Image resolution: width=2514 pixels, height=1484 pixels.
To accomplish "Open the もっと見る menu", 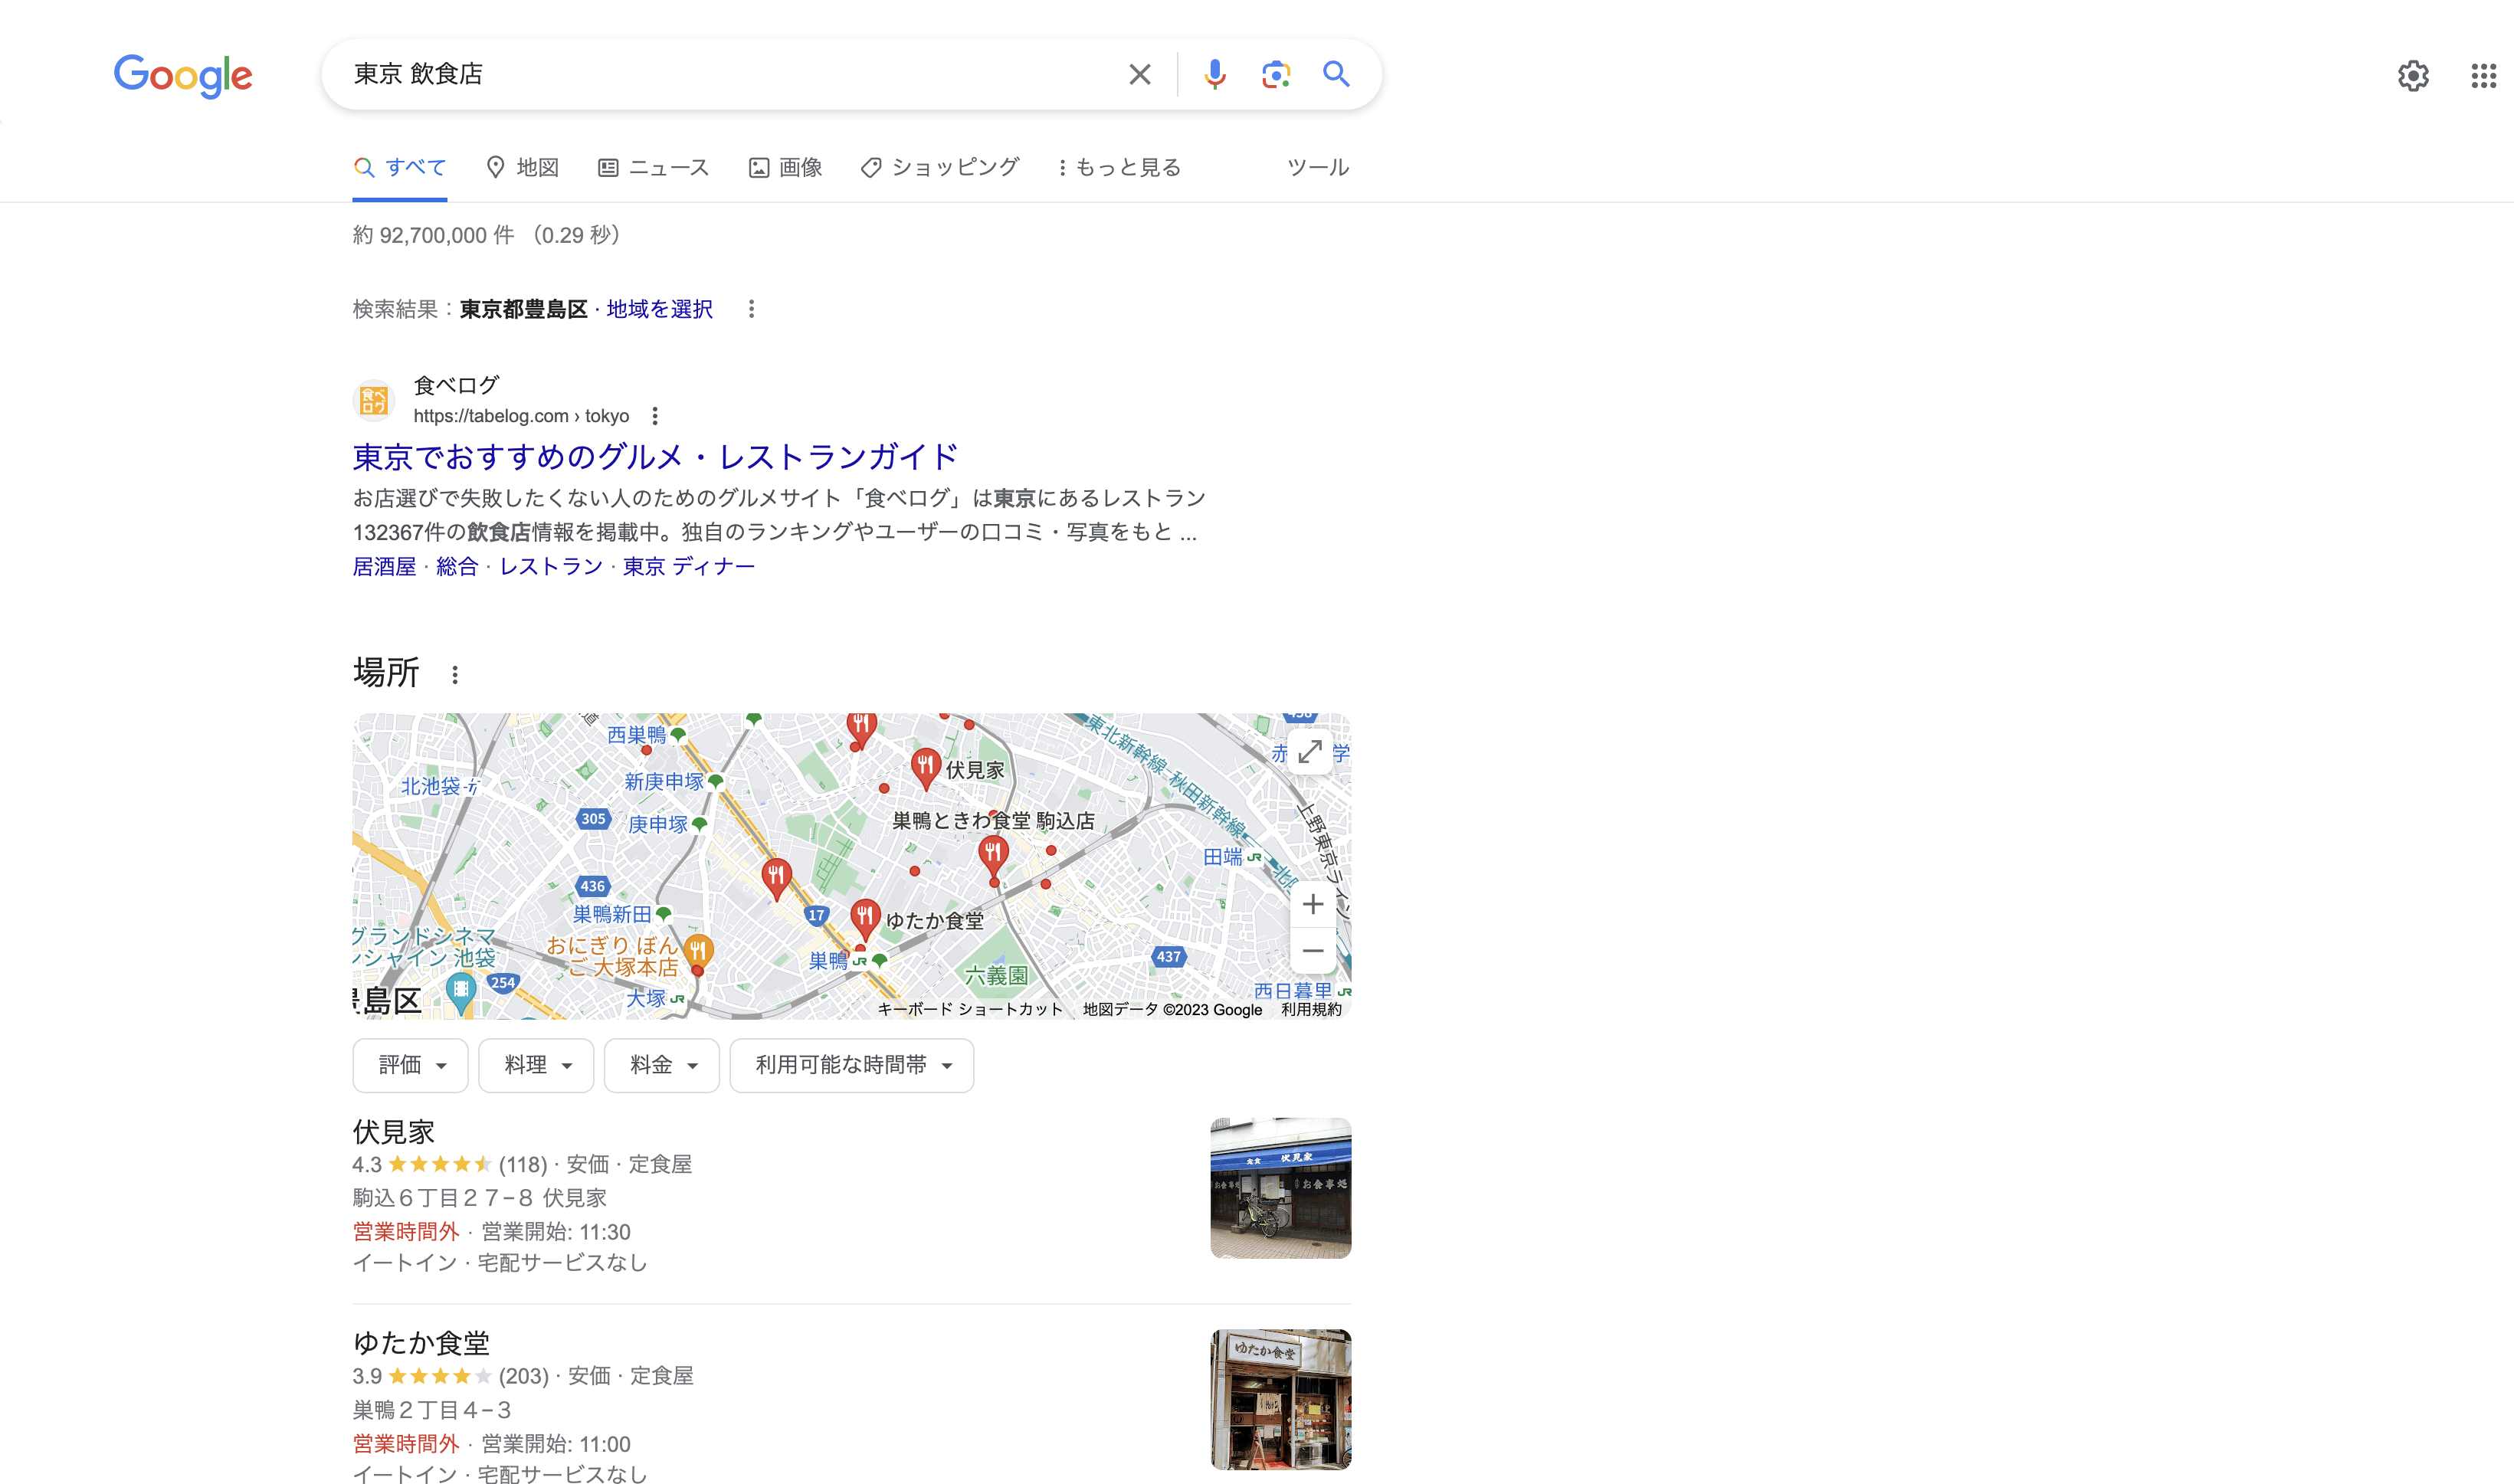I will 1120,167.
